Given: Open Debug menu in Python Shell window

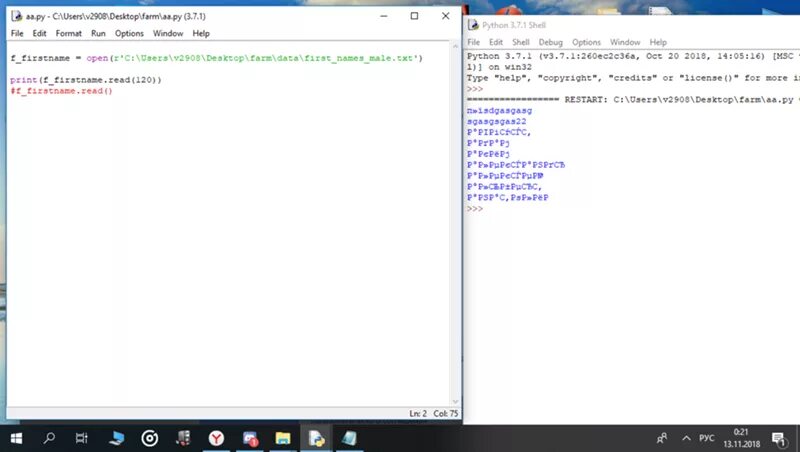Looking at the screenshot, I should point(551,42).
